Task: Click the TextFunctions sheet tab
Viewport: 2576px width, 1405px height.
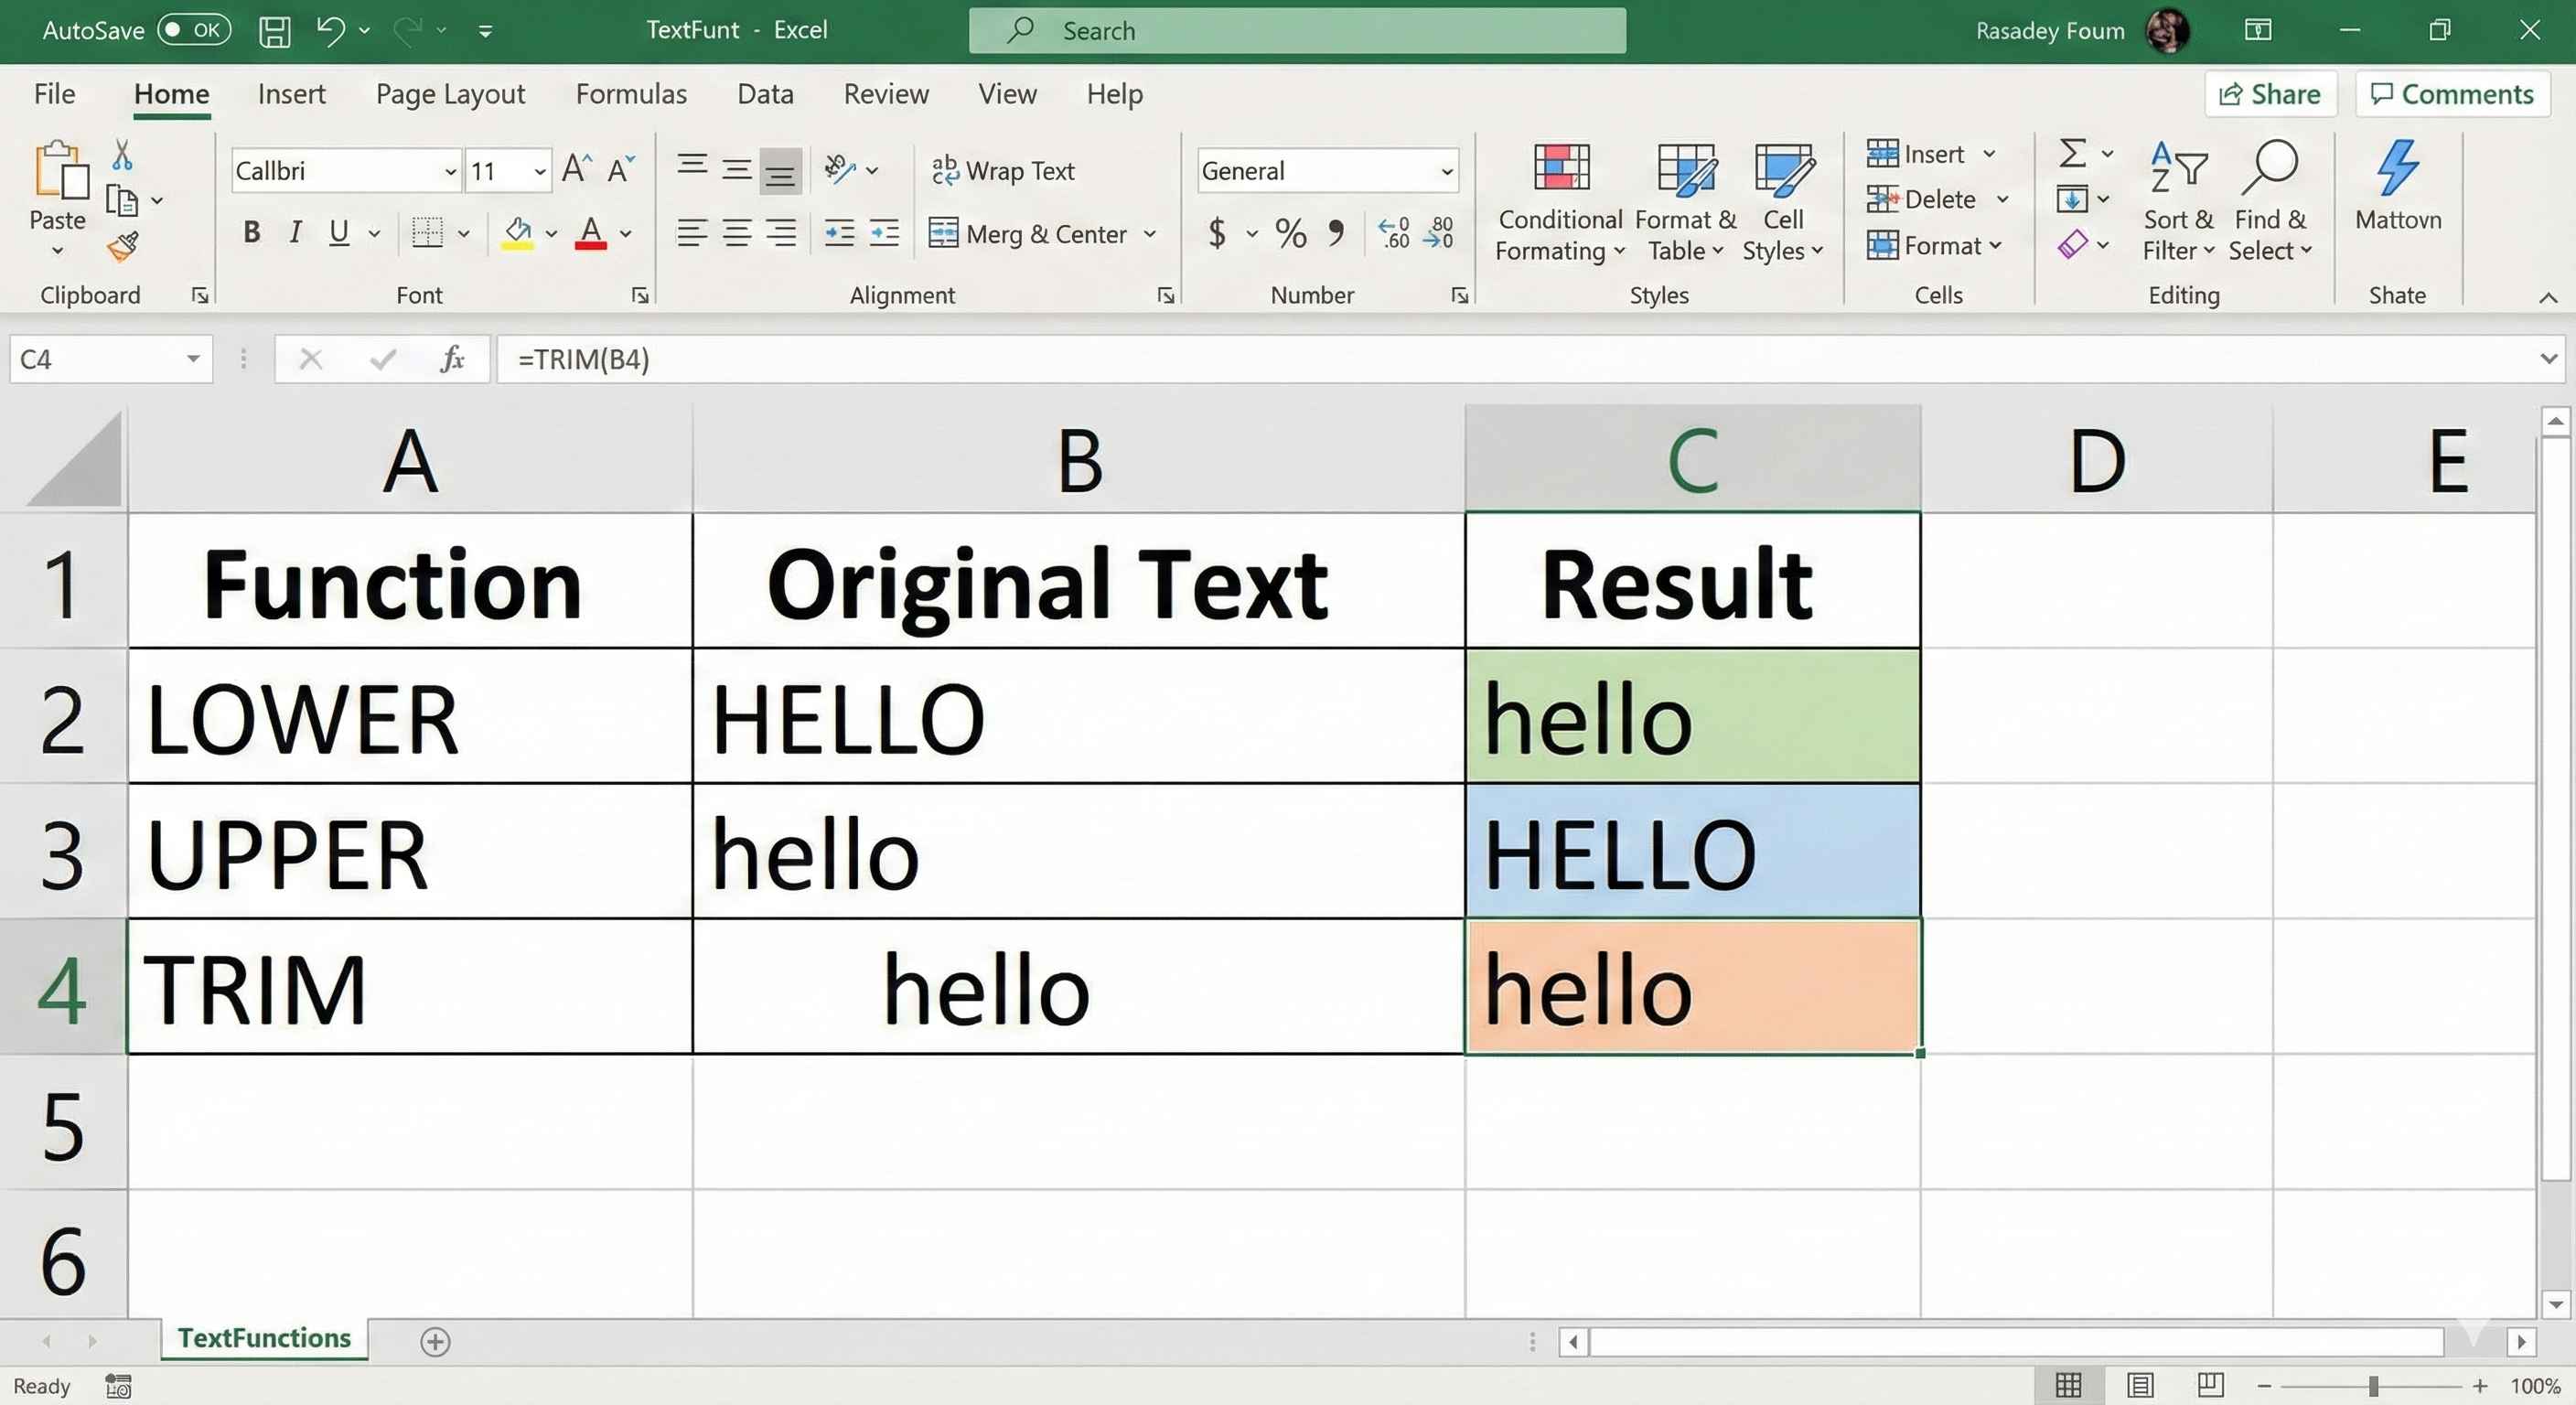Action: pyautogui.click(x=264, y=1338)
